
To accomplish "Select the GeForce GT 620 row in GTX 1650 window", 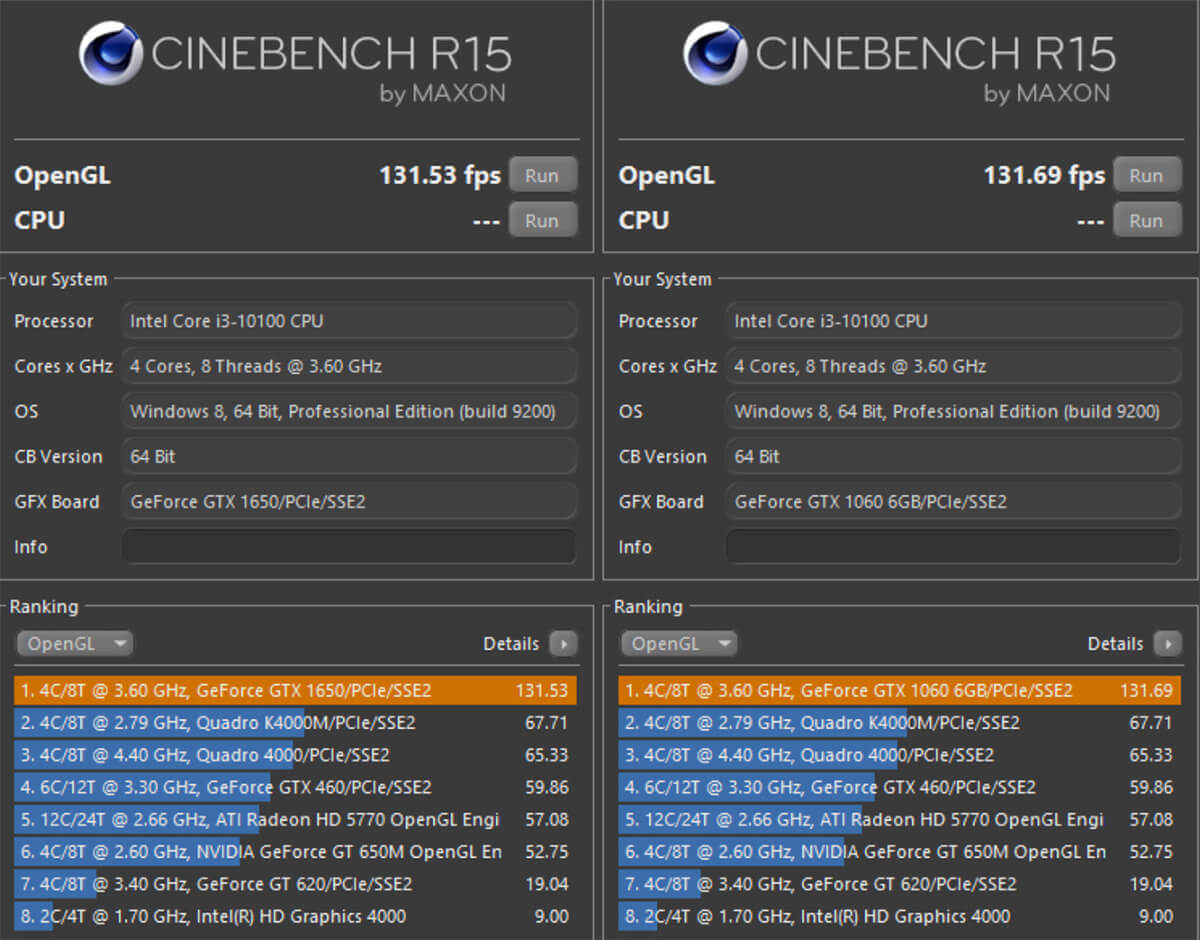I will click(x=296, y=884).
